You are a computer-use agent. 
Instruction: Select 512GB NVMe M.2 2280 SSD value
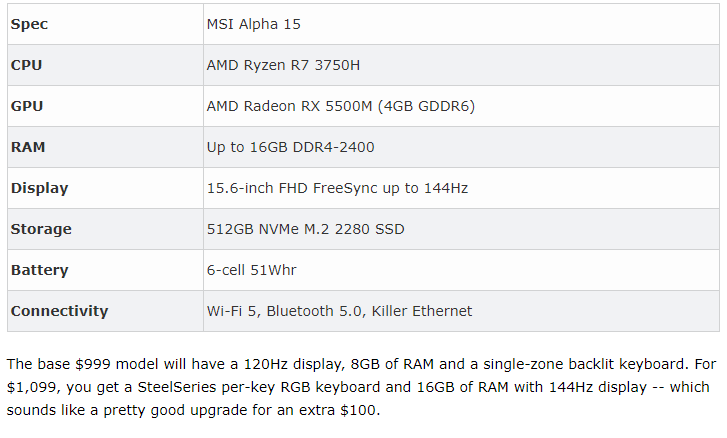[306, 229]
